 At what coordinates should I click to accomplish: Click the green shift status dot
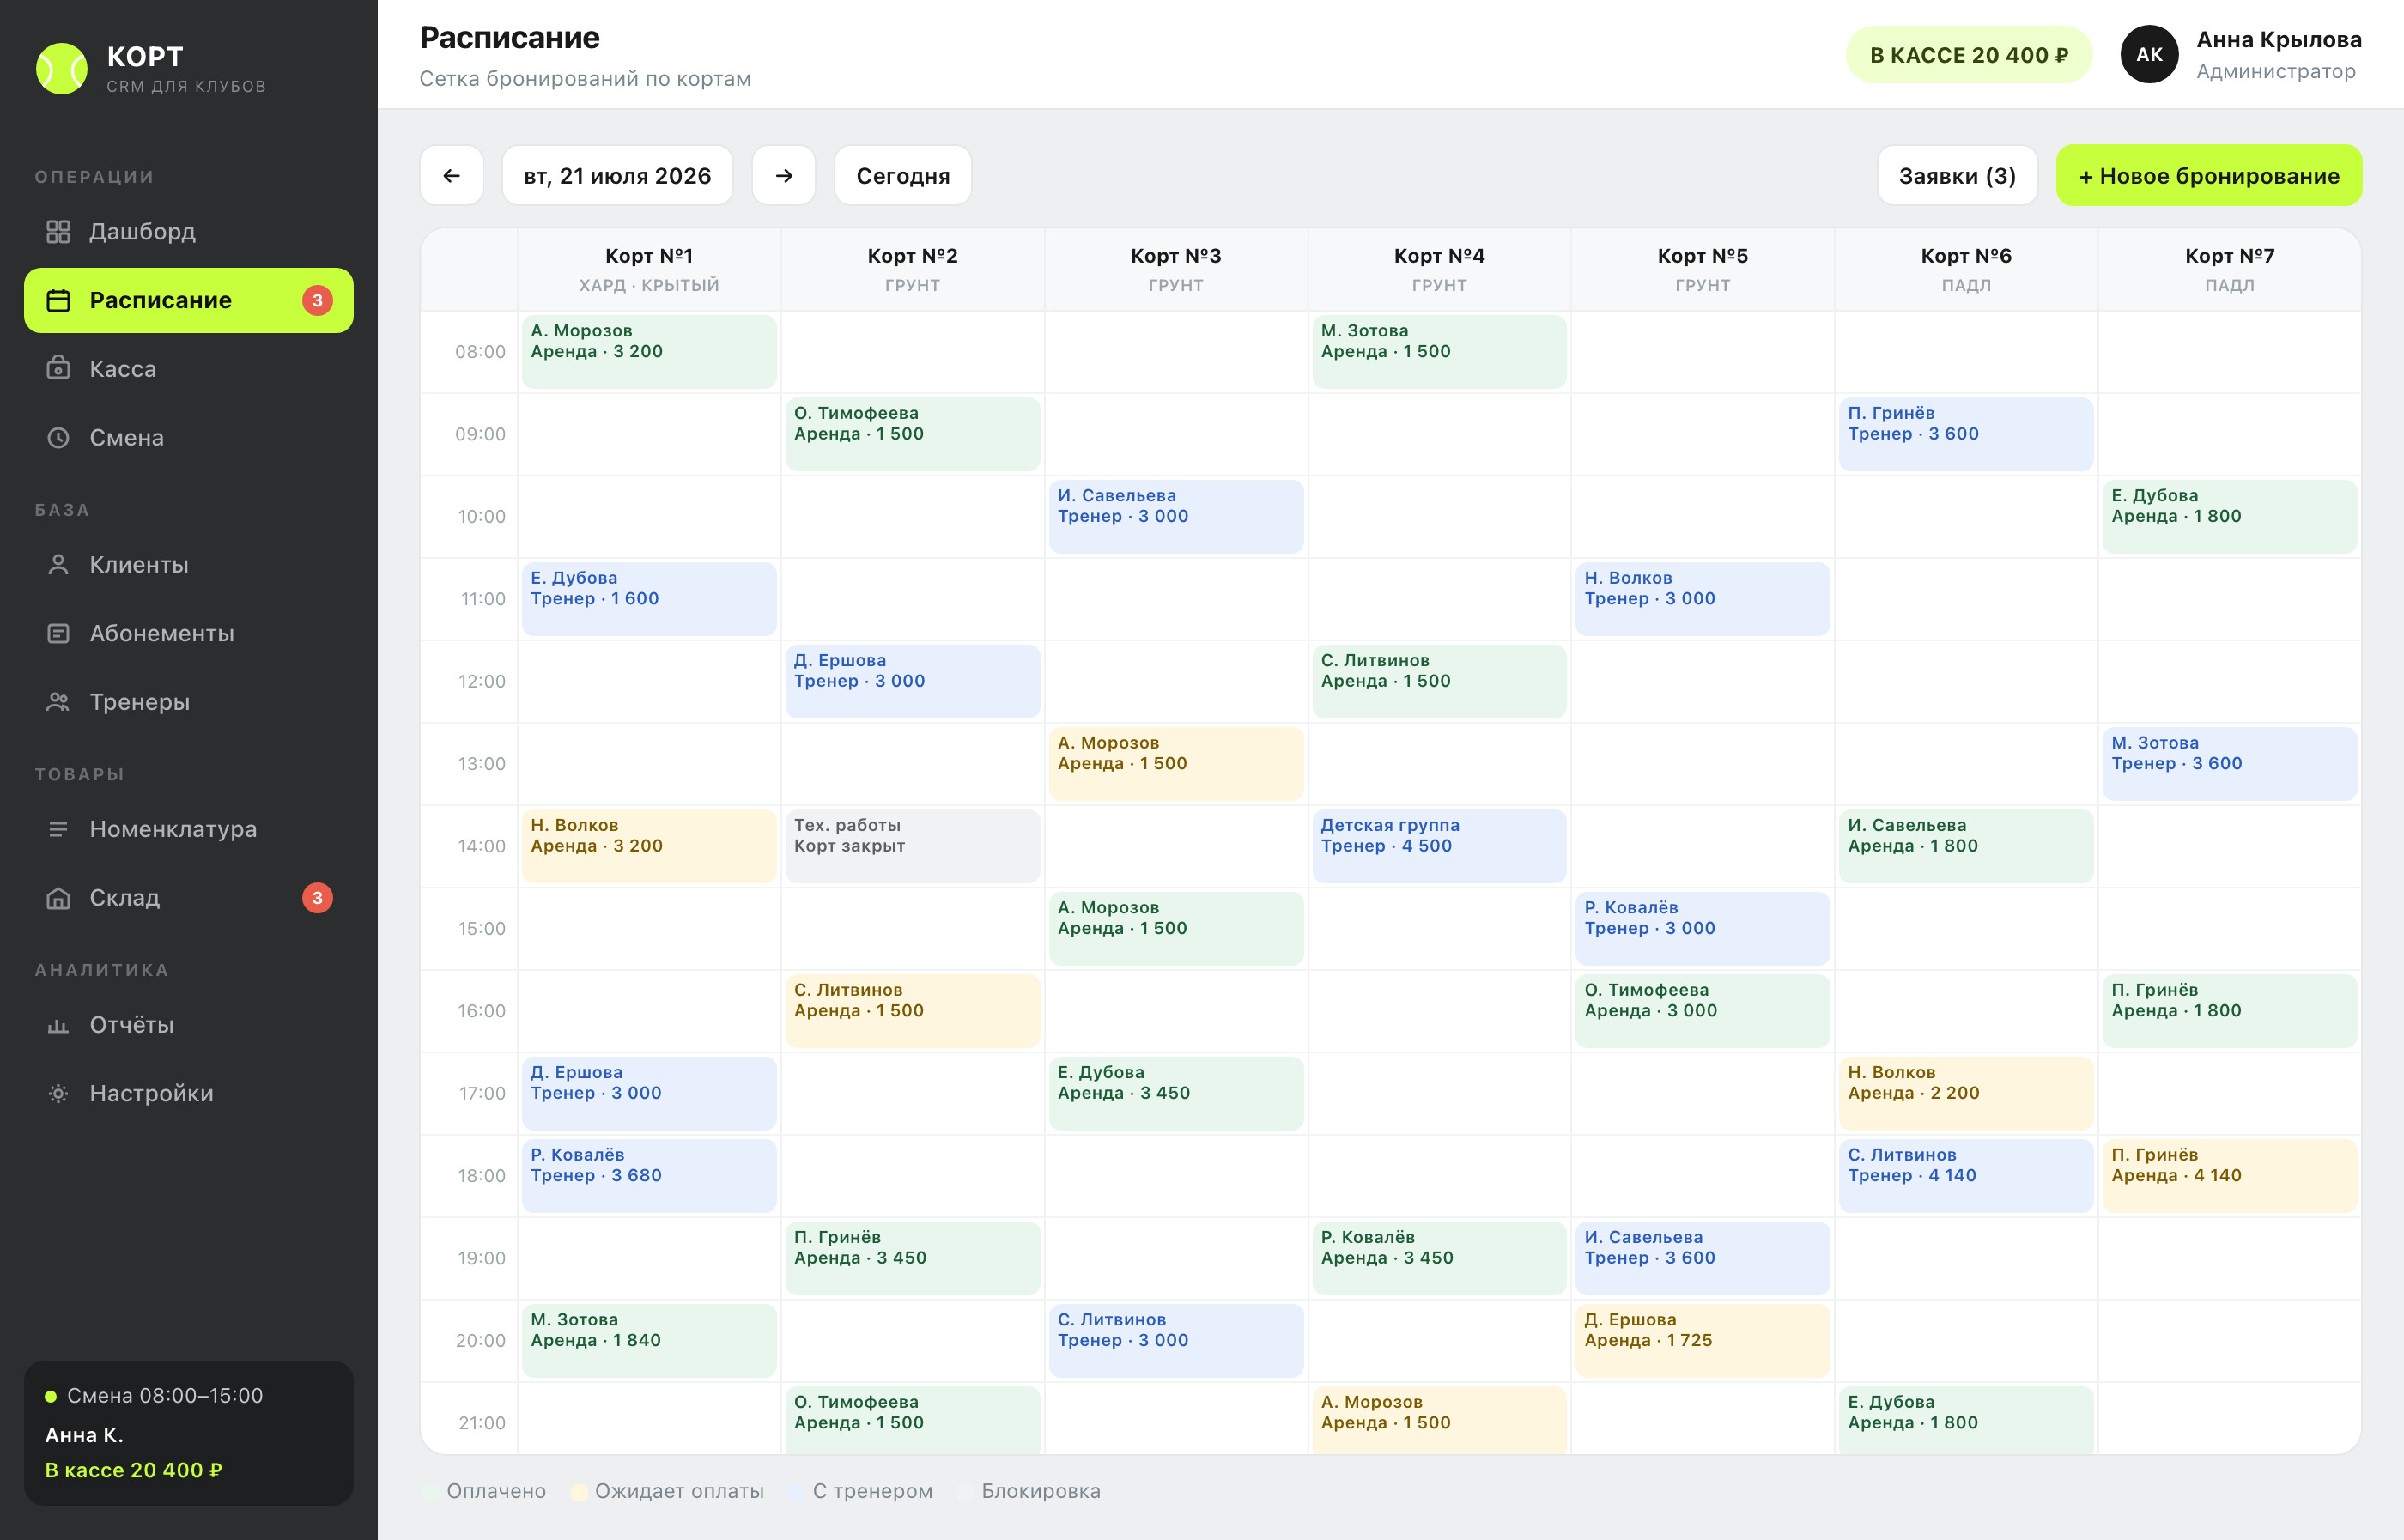pyautogui.click(x=51, y=1396)
